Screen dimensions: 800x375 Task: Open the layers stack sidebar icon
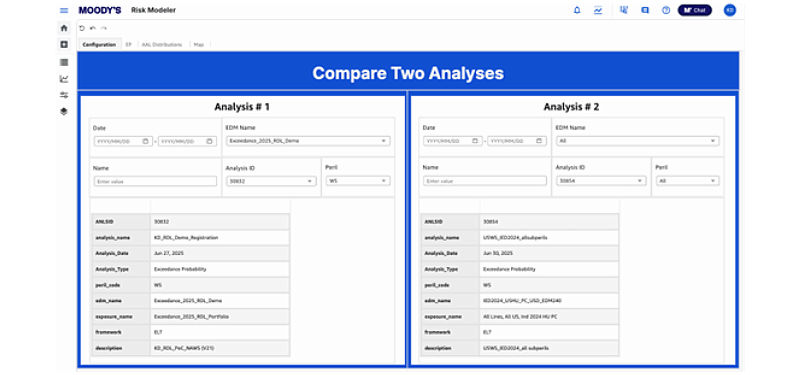(64, 111)
